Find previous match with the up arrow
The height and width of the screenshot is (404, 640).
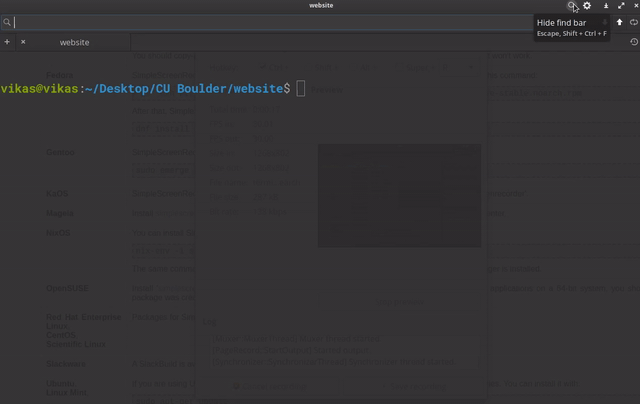pos(619,22)
